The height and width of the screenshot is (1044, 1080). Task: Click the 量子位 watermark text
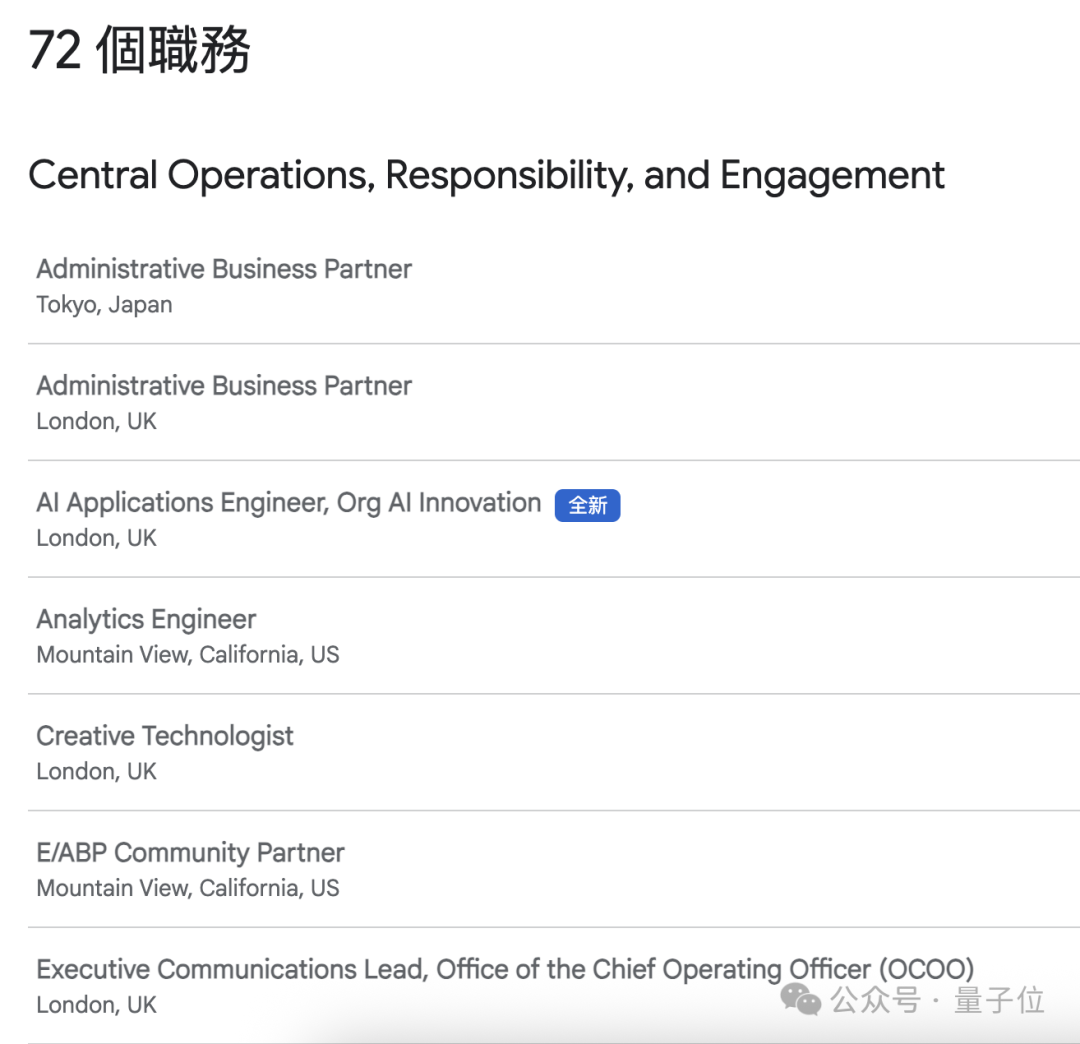(999, 1000)
